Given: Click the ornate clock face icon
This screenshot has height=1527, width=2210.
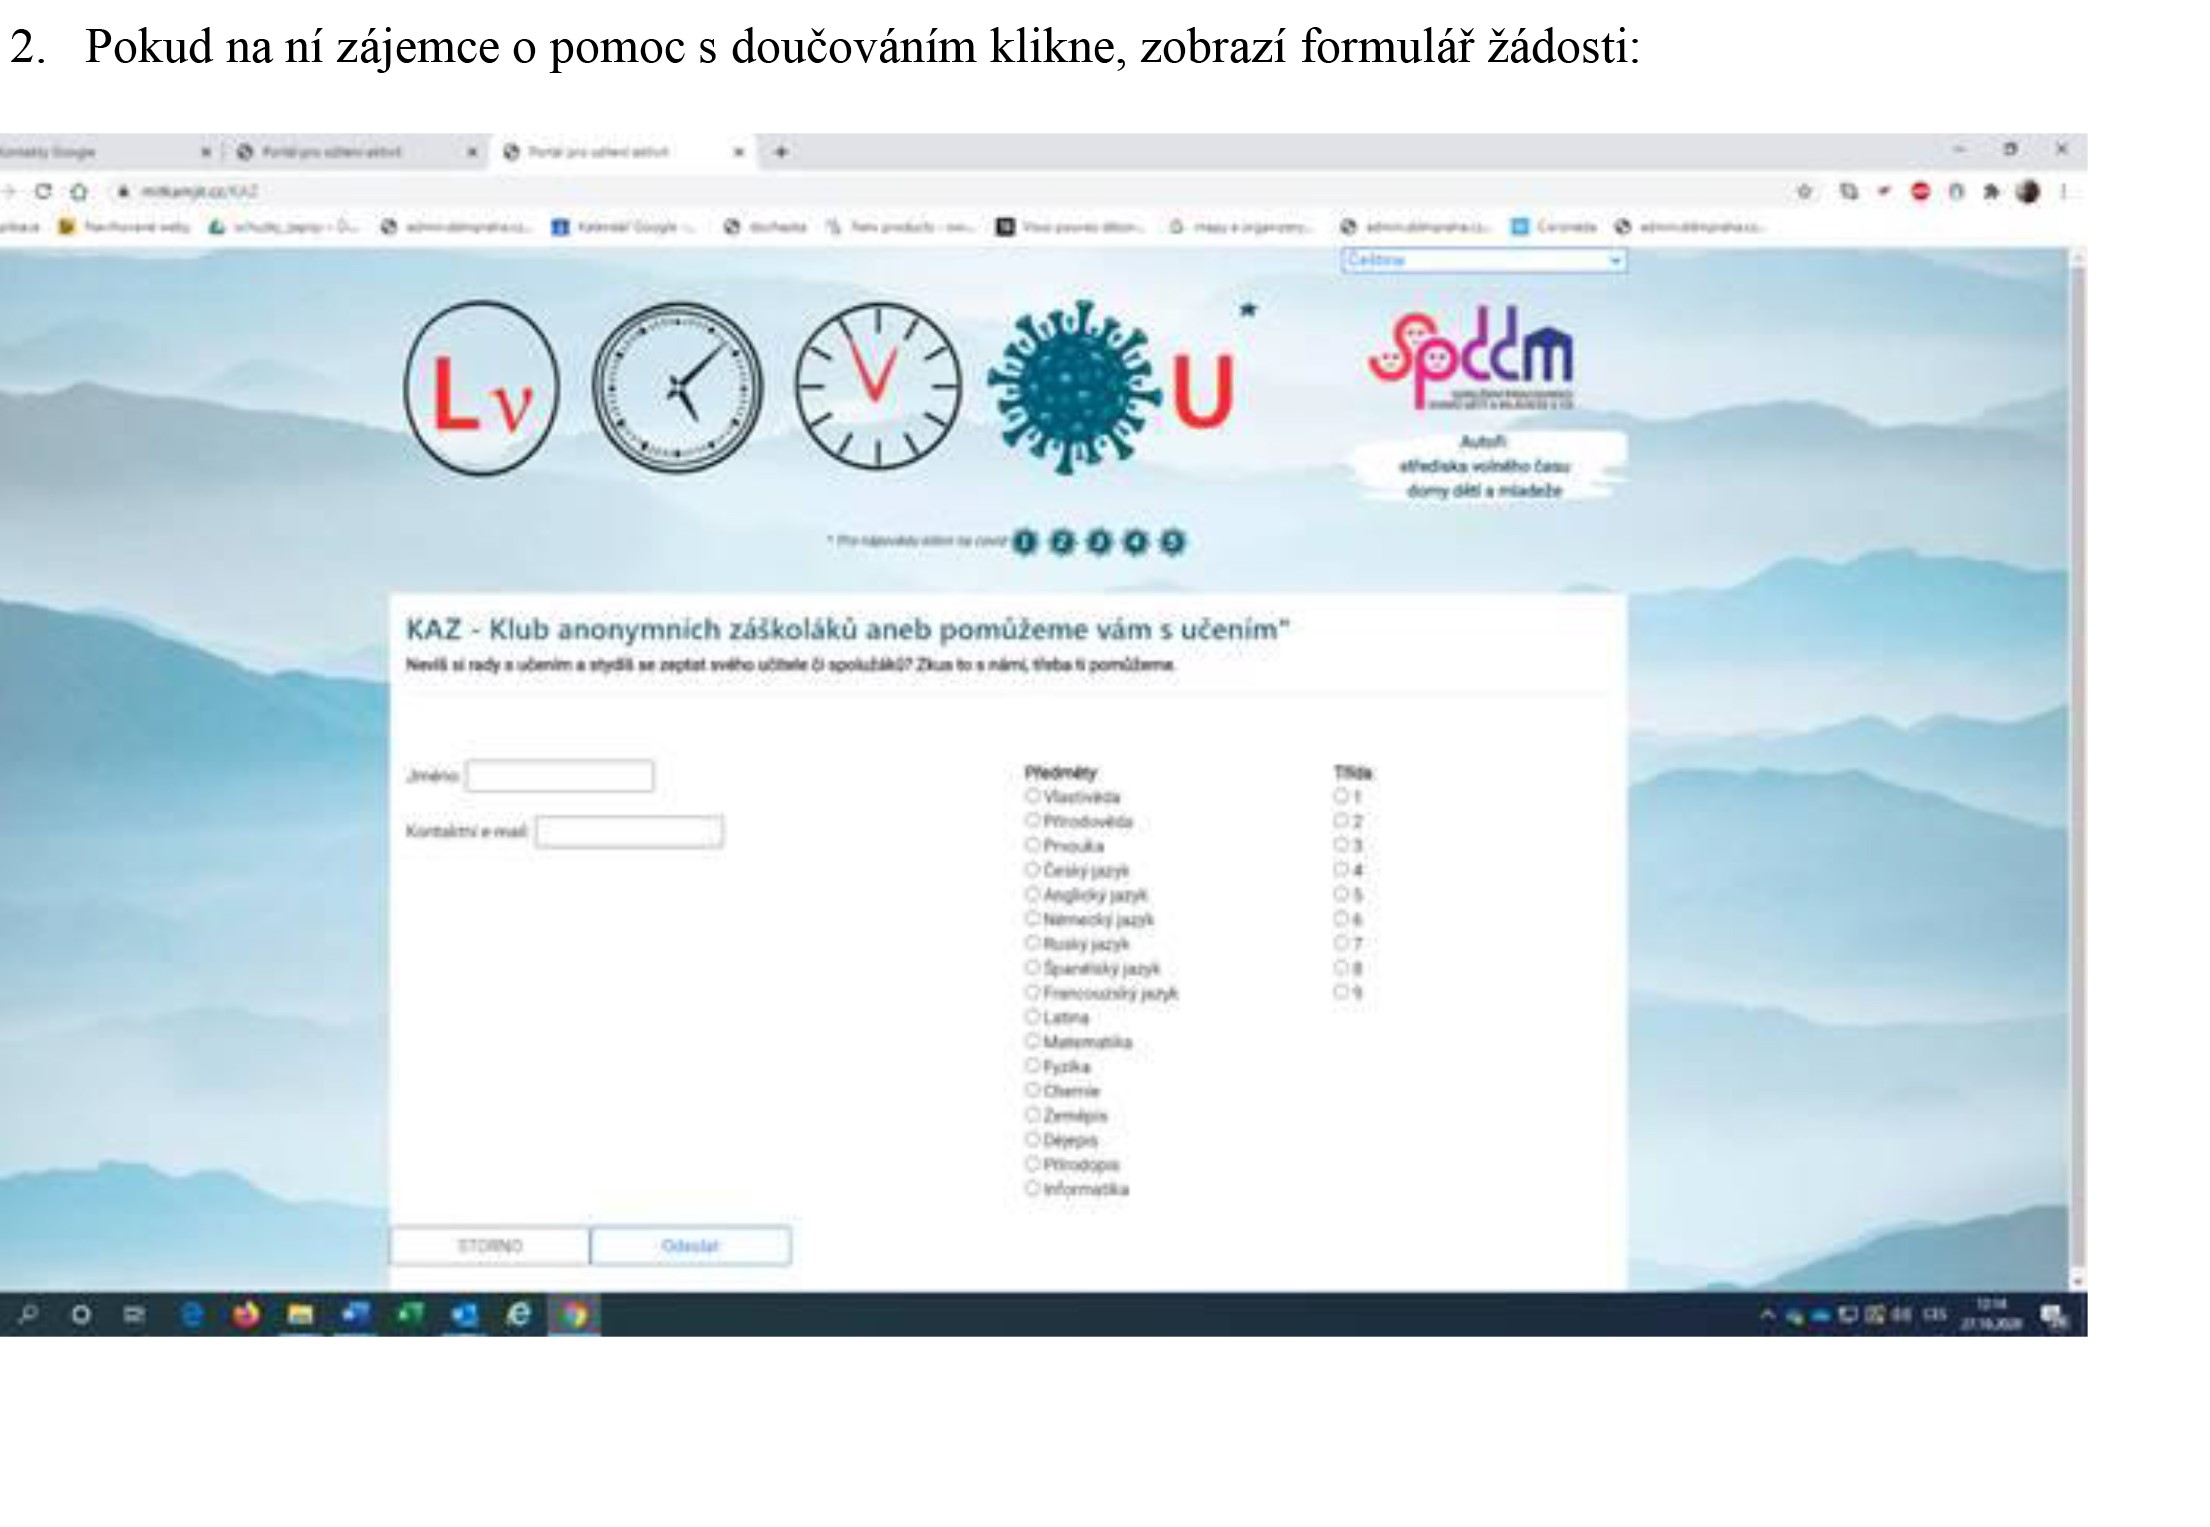Looking at the screenshot, I should (677, 388).
